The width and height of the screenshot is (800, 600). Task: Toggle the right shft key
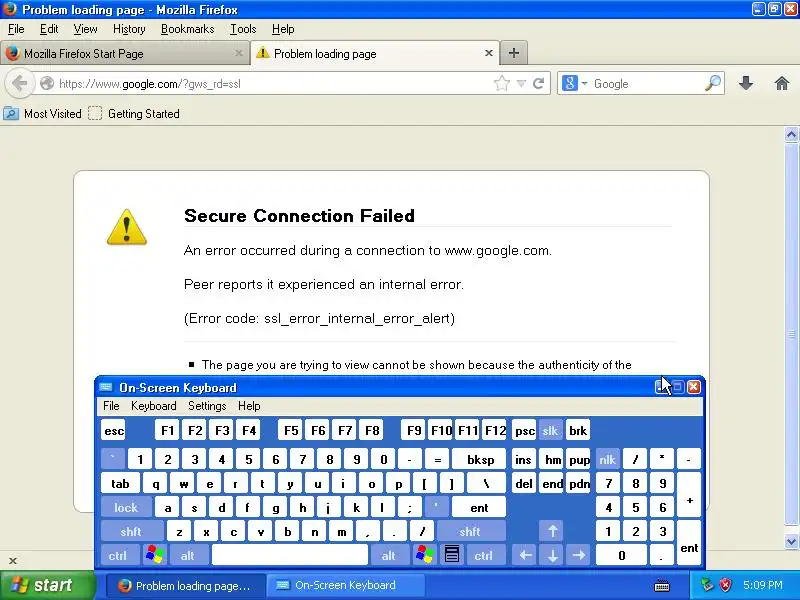470,532
